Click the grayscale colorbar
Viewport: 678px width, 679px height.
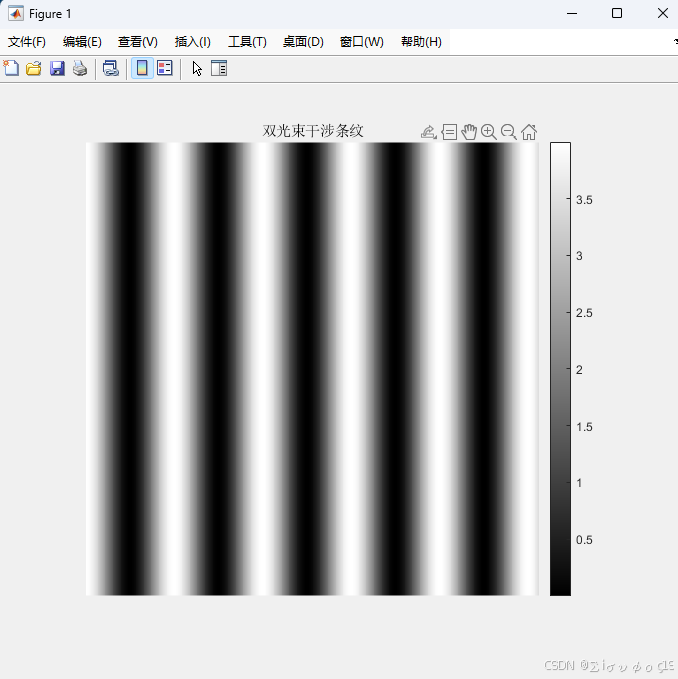click(560, 369)
